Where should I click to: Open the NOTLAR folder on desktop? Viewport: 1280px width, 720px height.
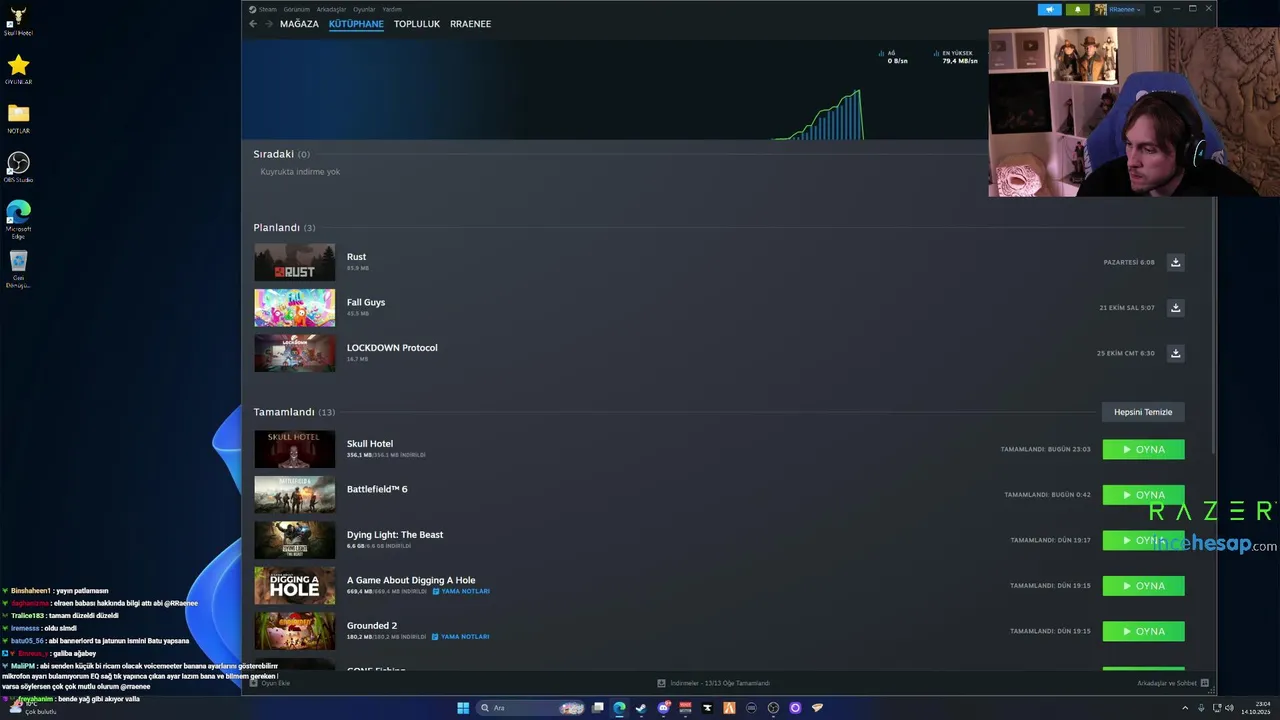tap(18, 118)
